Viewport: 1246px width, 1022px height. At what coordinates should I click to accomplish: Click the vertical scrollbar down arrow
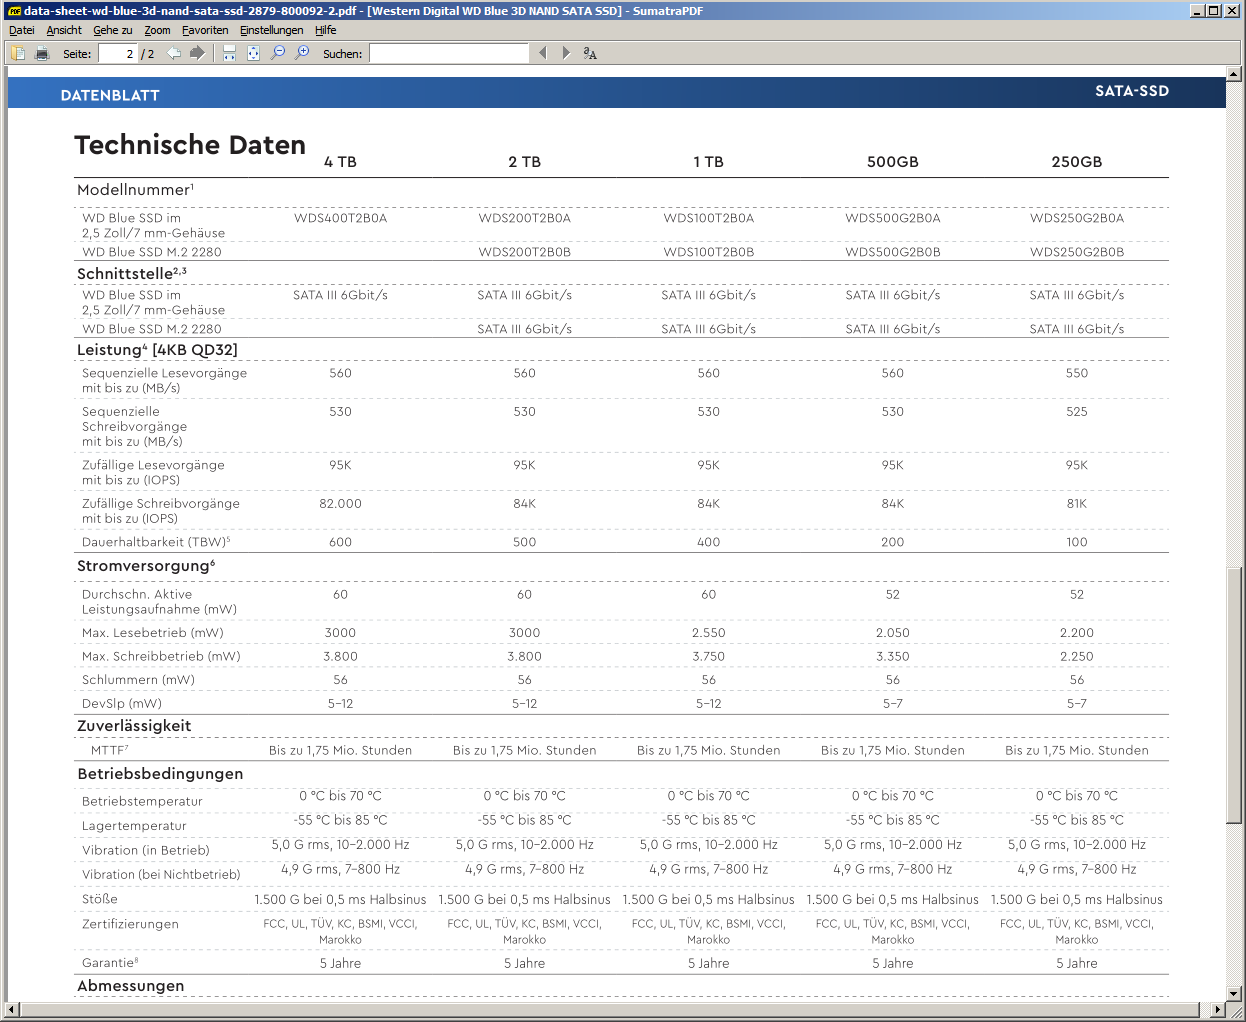[x=1234, y=994]
